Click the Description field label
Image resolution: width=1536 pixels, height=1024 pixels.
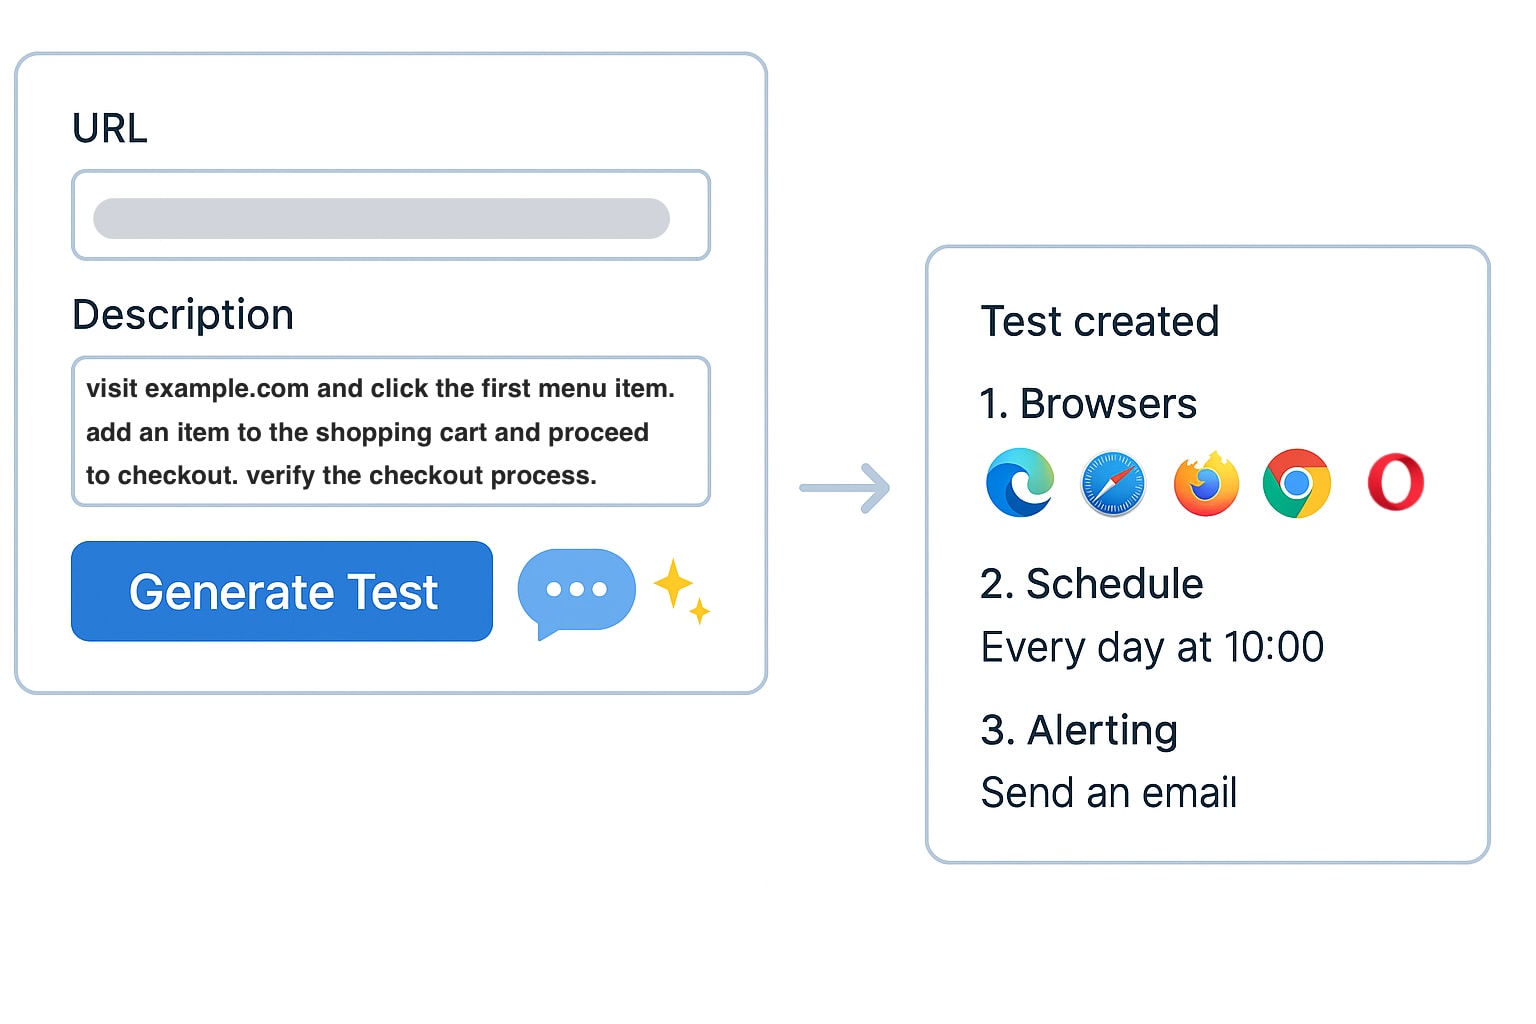tap(183, 315)
